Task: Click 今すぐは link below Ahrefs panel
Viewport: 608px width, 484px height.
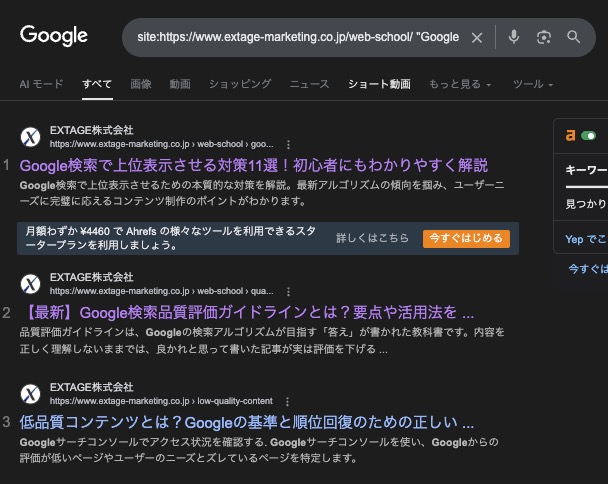Action: click(x=588, y=269)
